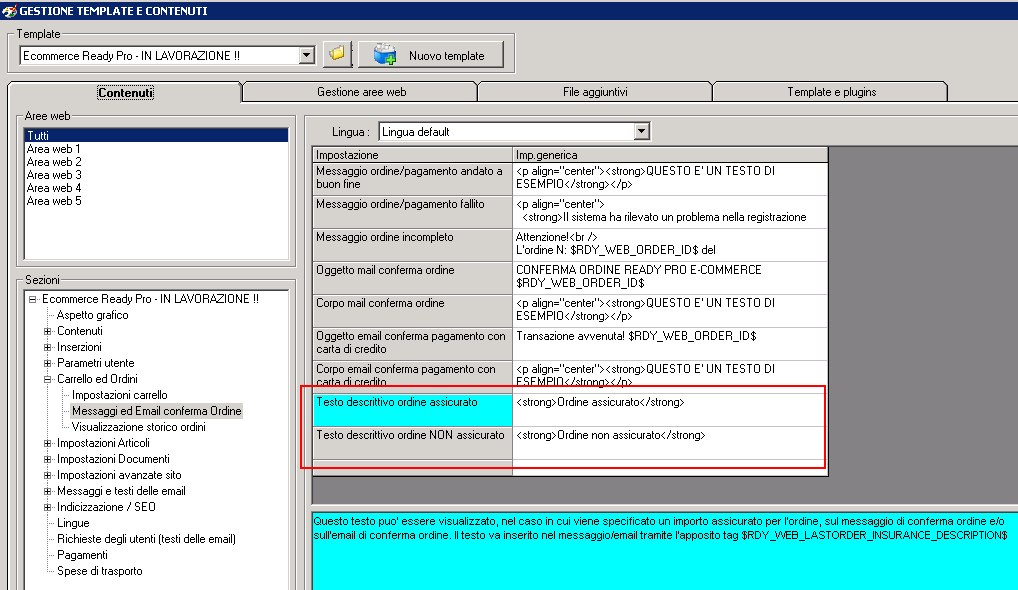Select Visualizzazione storico ordini item

[x=138, y=426]
